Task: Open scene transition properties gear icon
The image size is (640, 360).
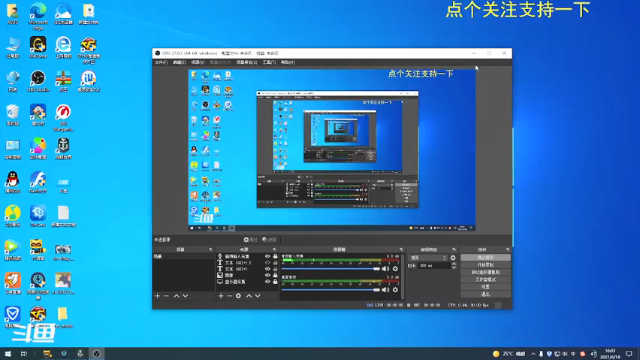Action: coord(453,258)
